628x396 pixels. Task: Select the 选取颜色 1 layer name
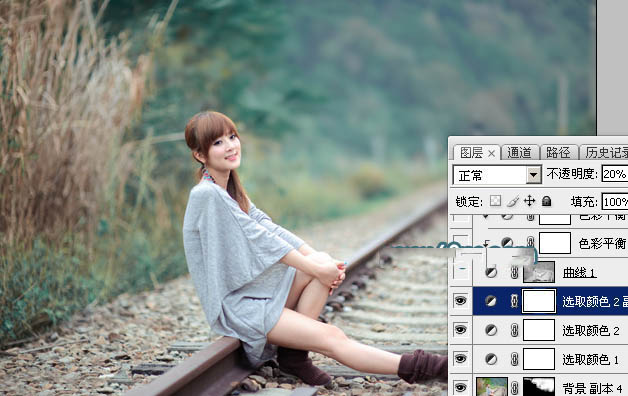[x=591, y=359]
